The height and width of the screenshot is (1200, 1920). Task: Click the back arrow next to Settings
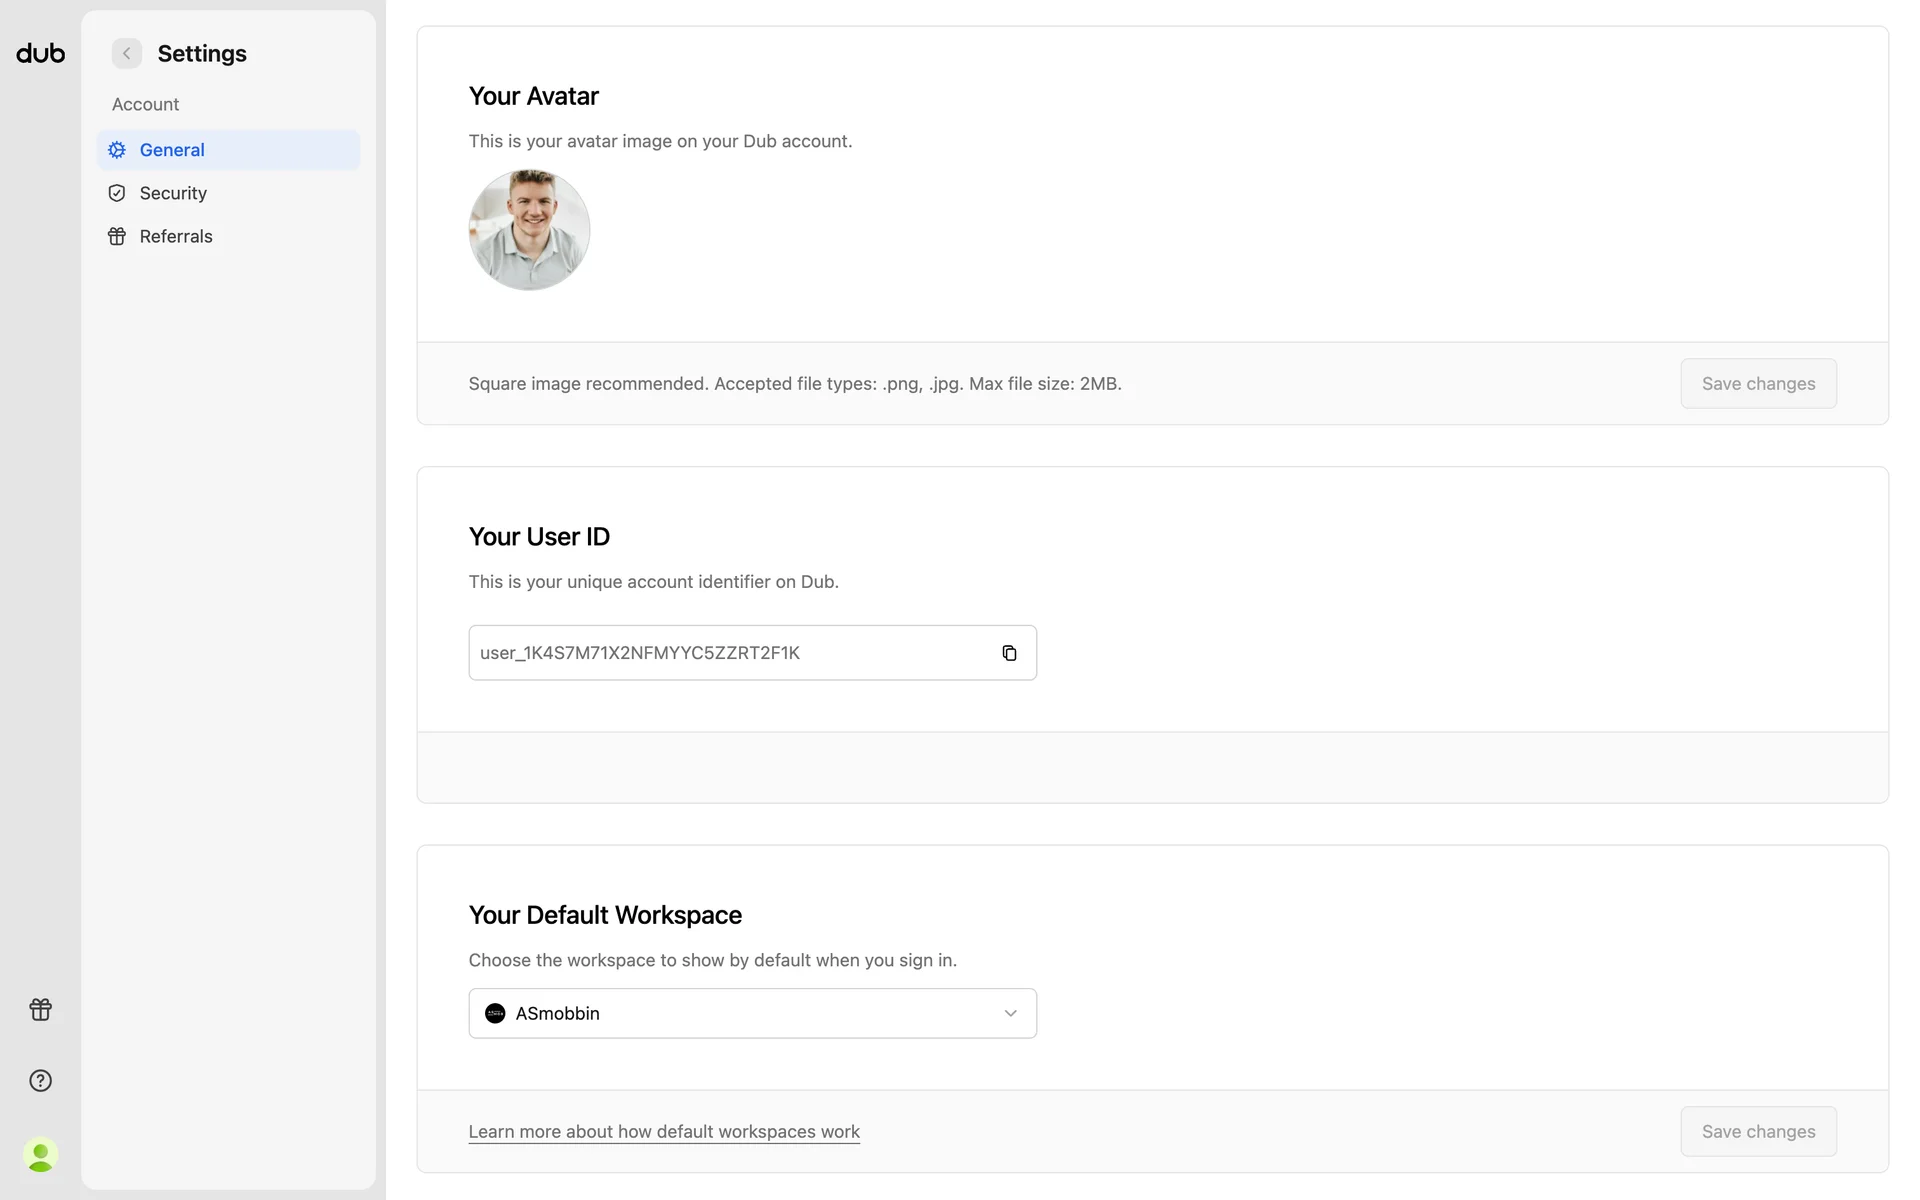127,53
